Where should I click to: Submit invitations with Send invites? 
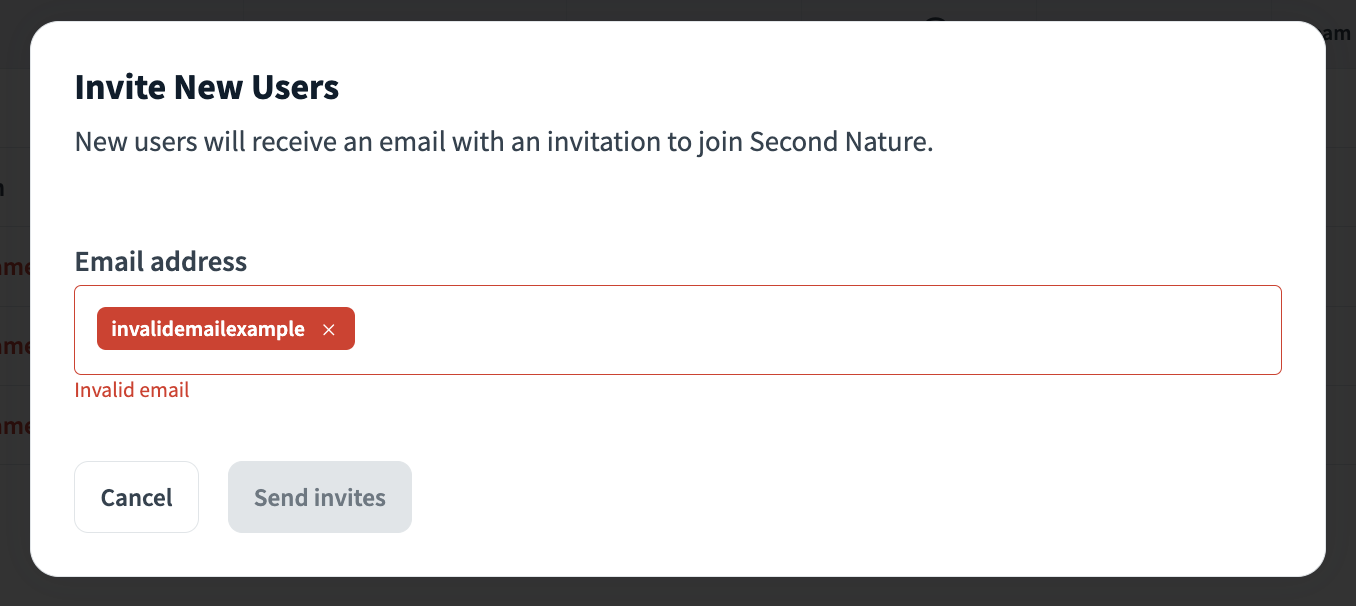pyautogui.click(x=320, y=497)
